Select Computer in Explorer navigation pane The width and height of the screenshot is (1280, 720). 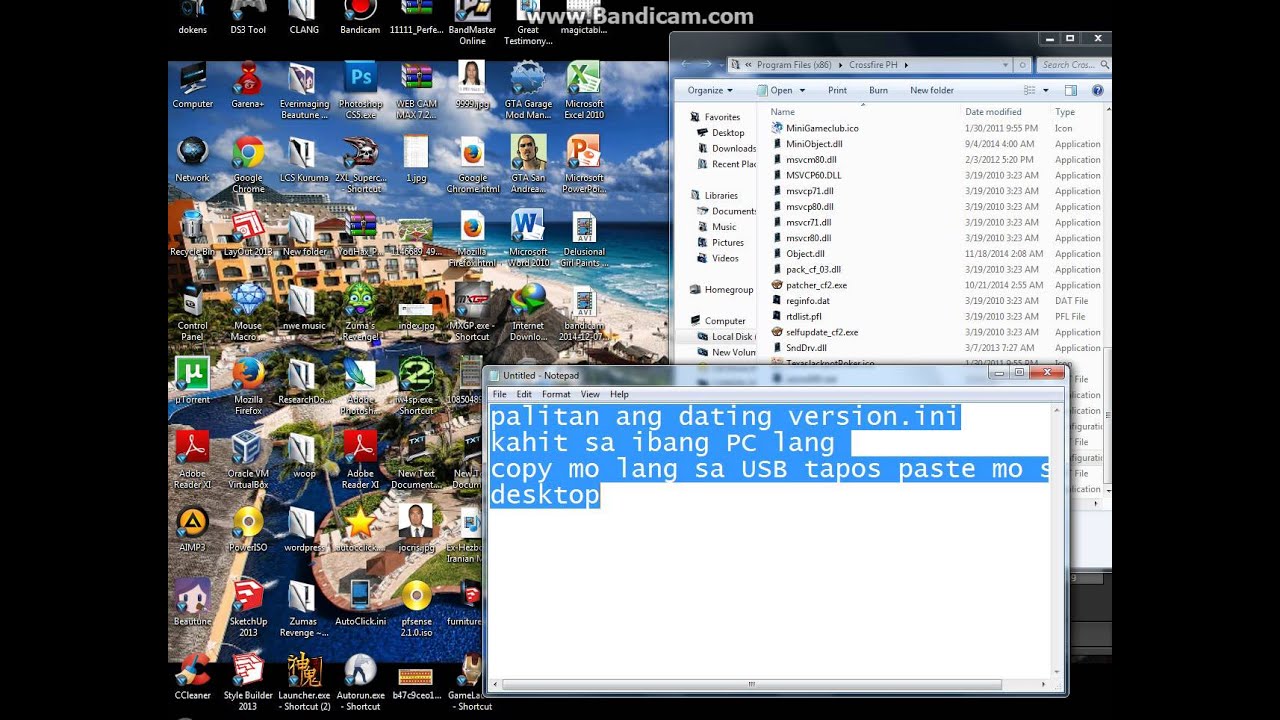(724, 321)
